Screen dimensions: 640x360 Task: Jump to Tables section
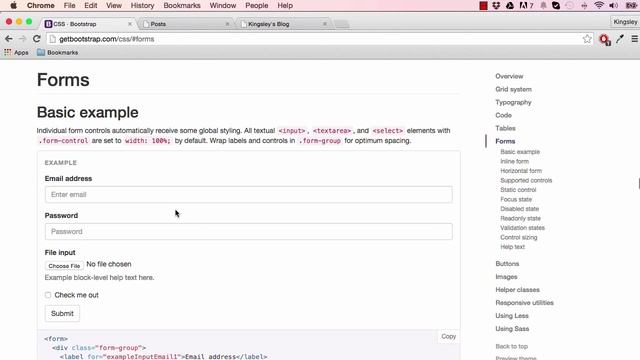coord(505,128)
